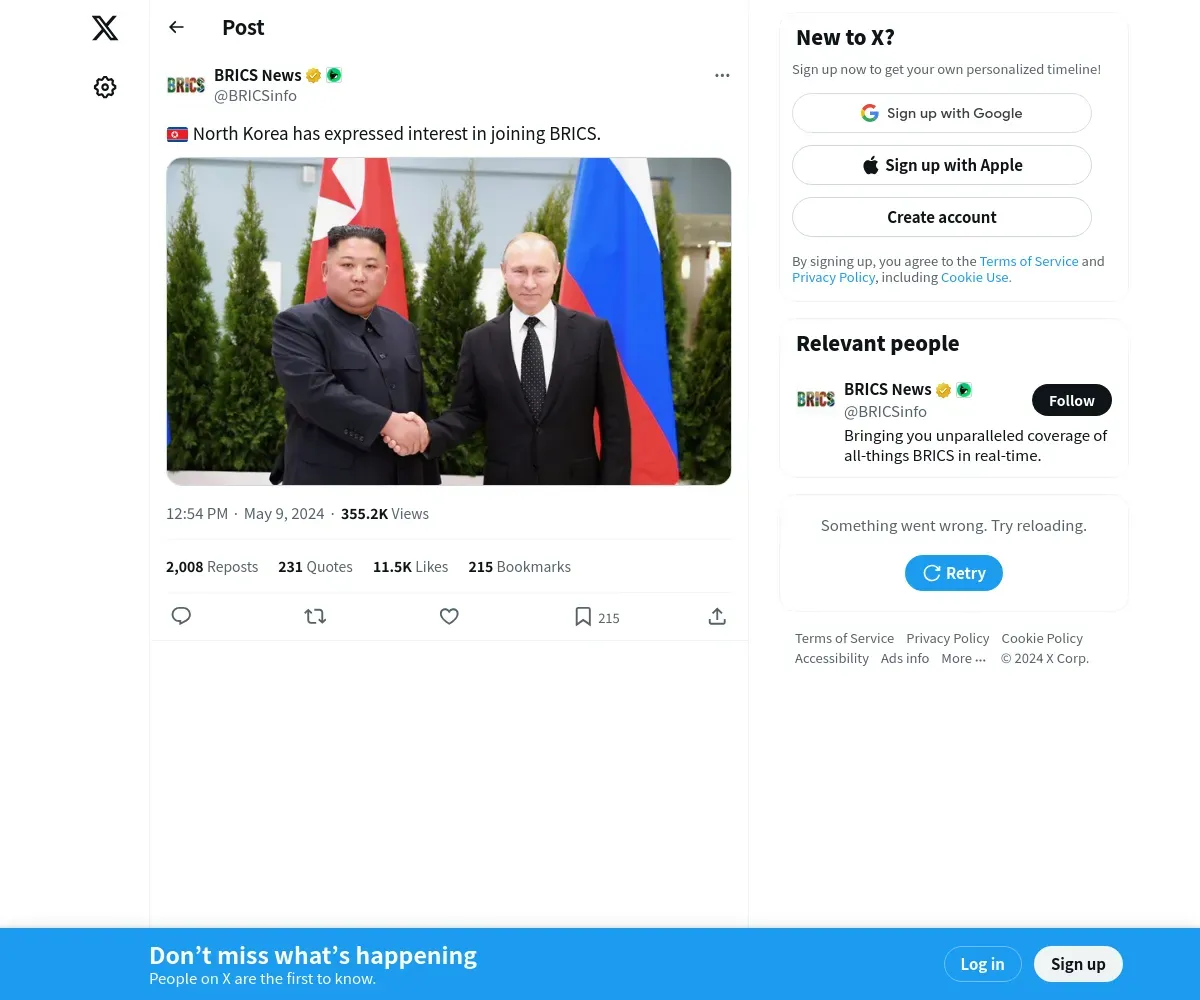Click the share upload icon under post

click(717, 616)
